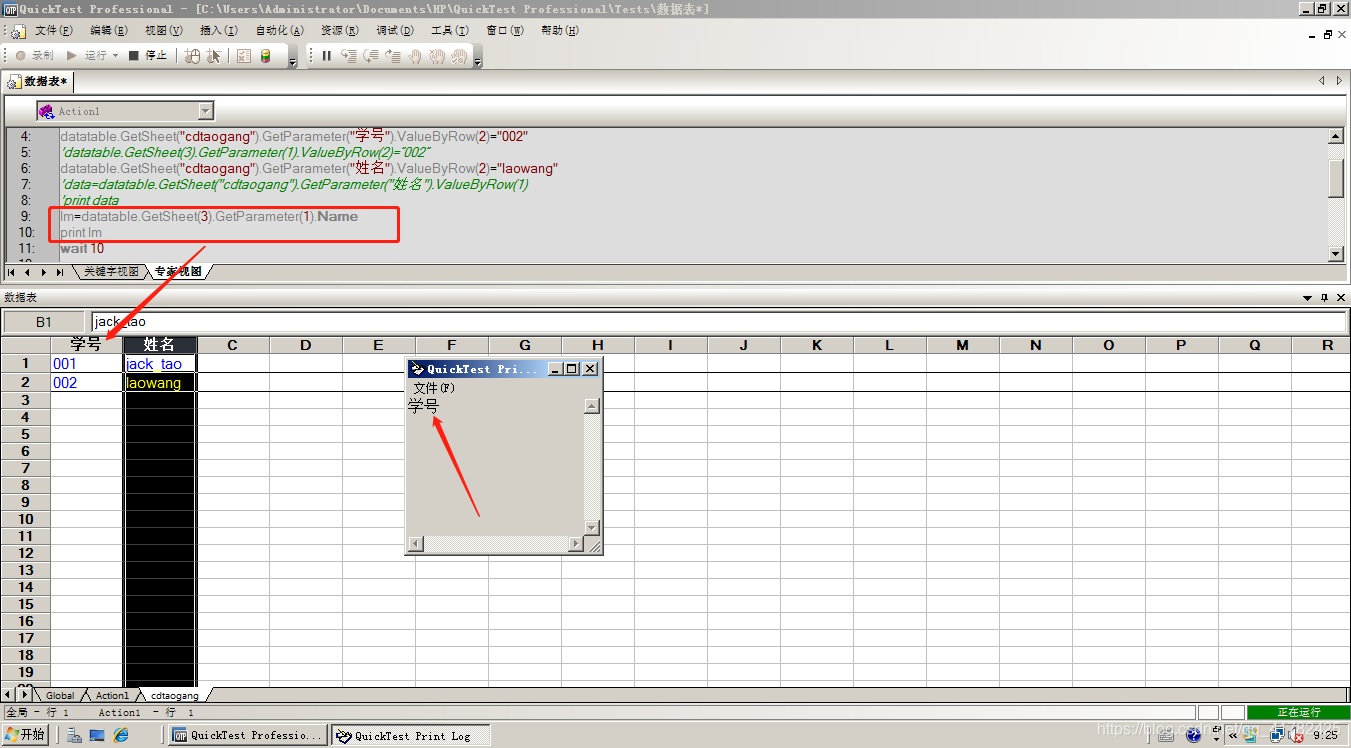Switch to the Action1 sheet tab
Screen dimensions: 1351x748
(112, 695)
